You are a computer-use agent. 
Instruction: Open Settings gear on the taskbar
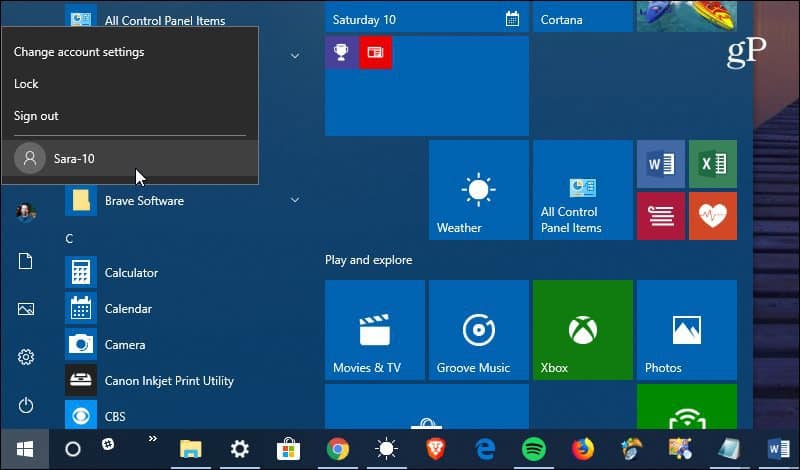pos(239,449)
